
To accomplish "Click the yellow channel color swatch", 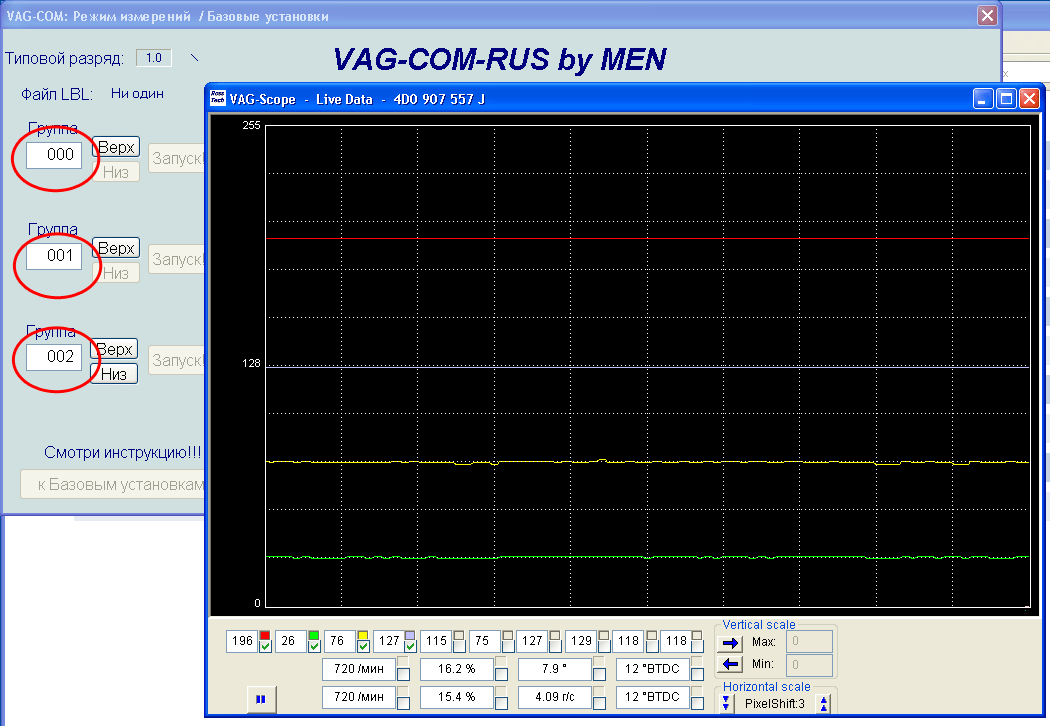I will coord(363,635).
